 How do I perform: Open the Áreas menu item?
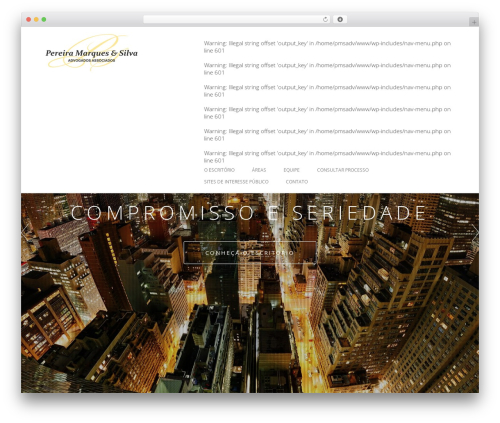[x=259, y=170]
